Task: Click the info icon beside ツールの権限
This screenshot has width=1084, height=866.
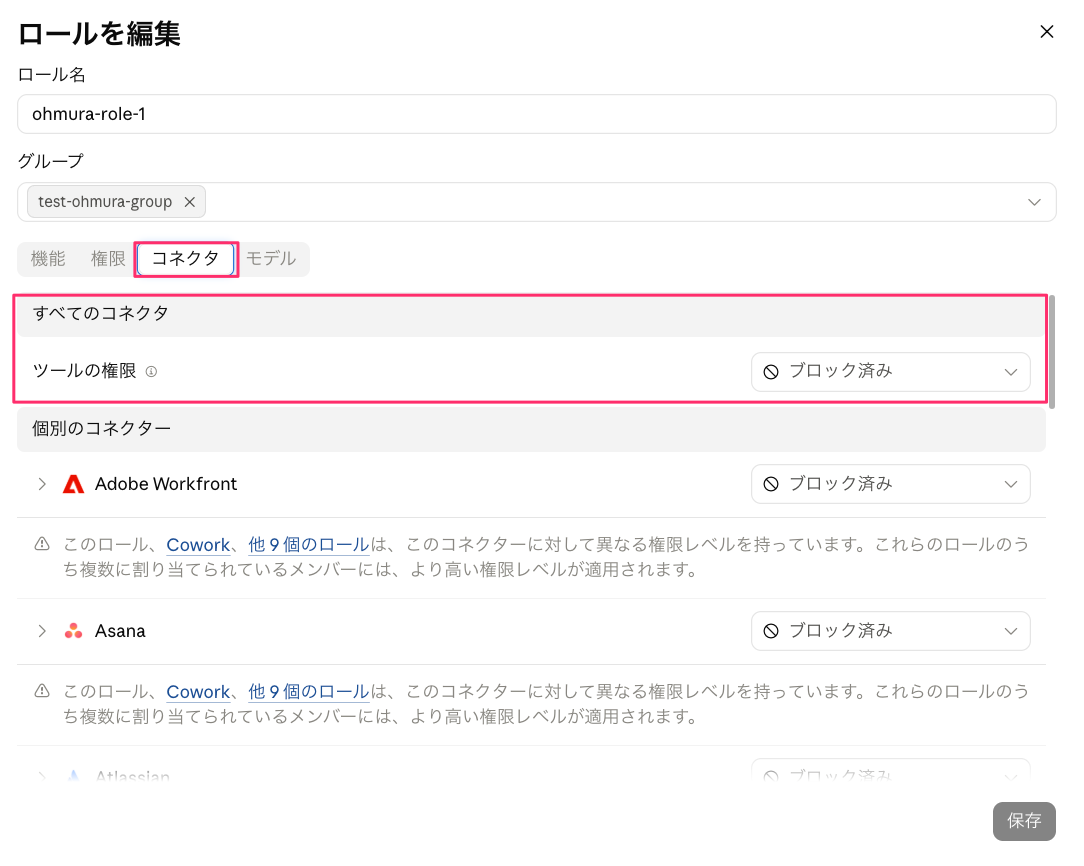Action: click(151, 372)
